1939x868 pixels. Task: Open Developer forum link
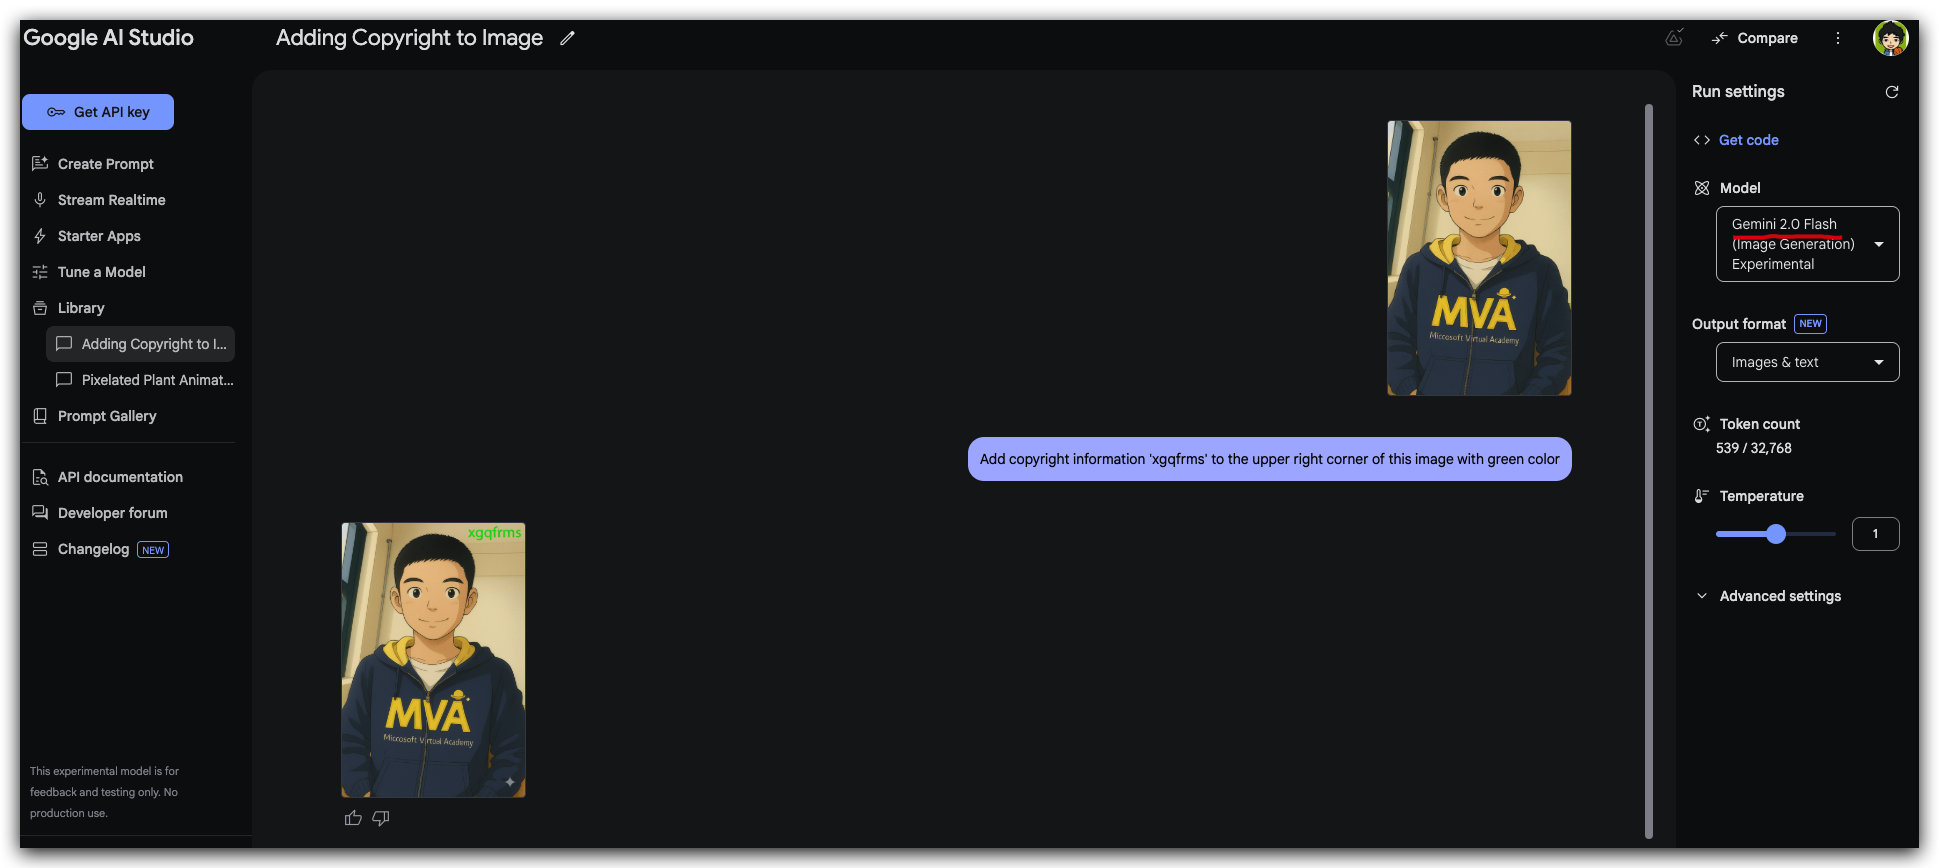[112, 513]
